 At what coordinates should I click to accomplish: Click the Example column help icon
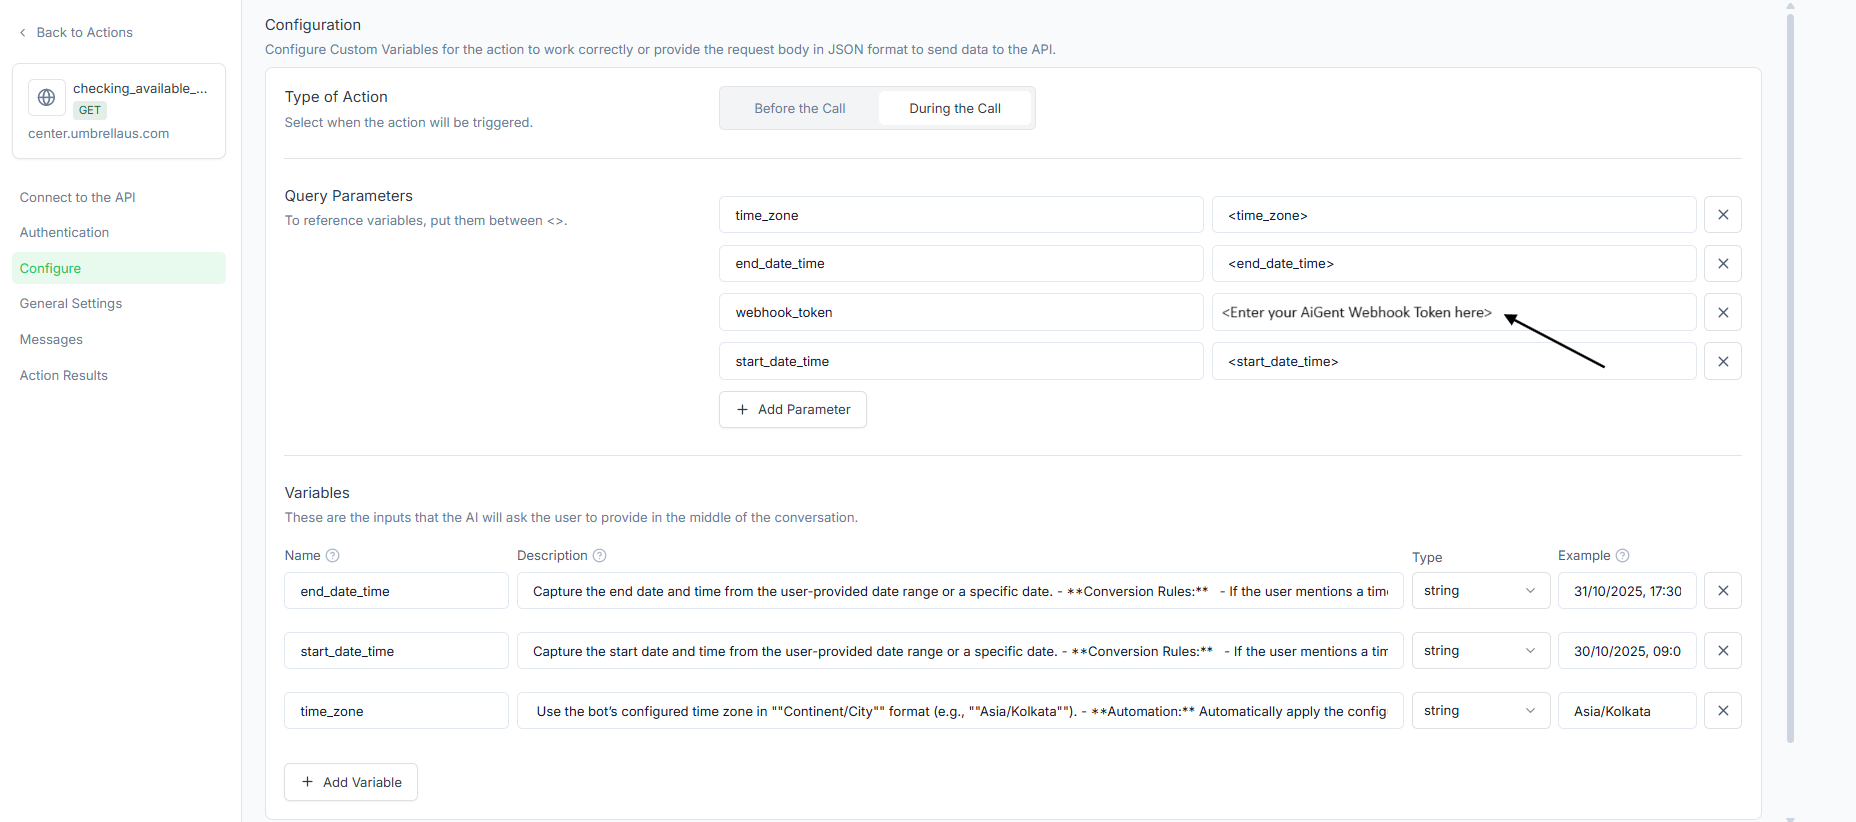pyautogui.click(x=1623, y=556)
